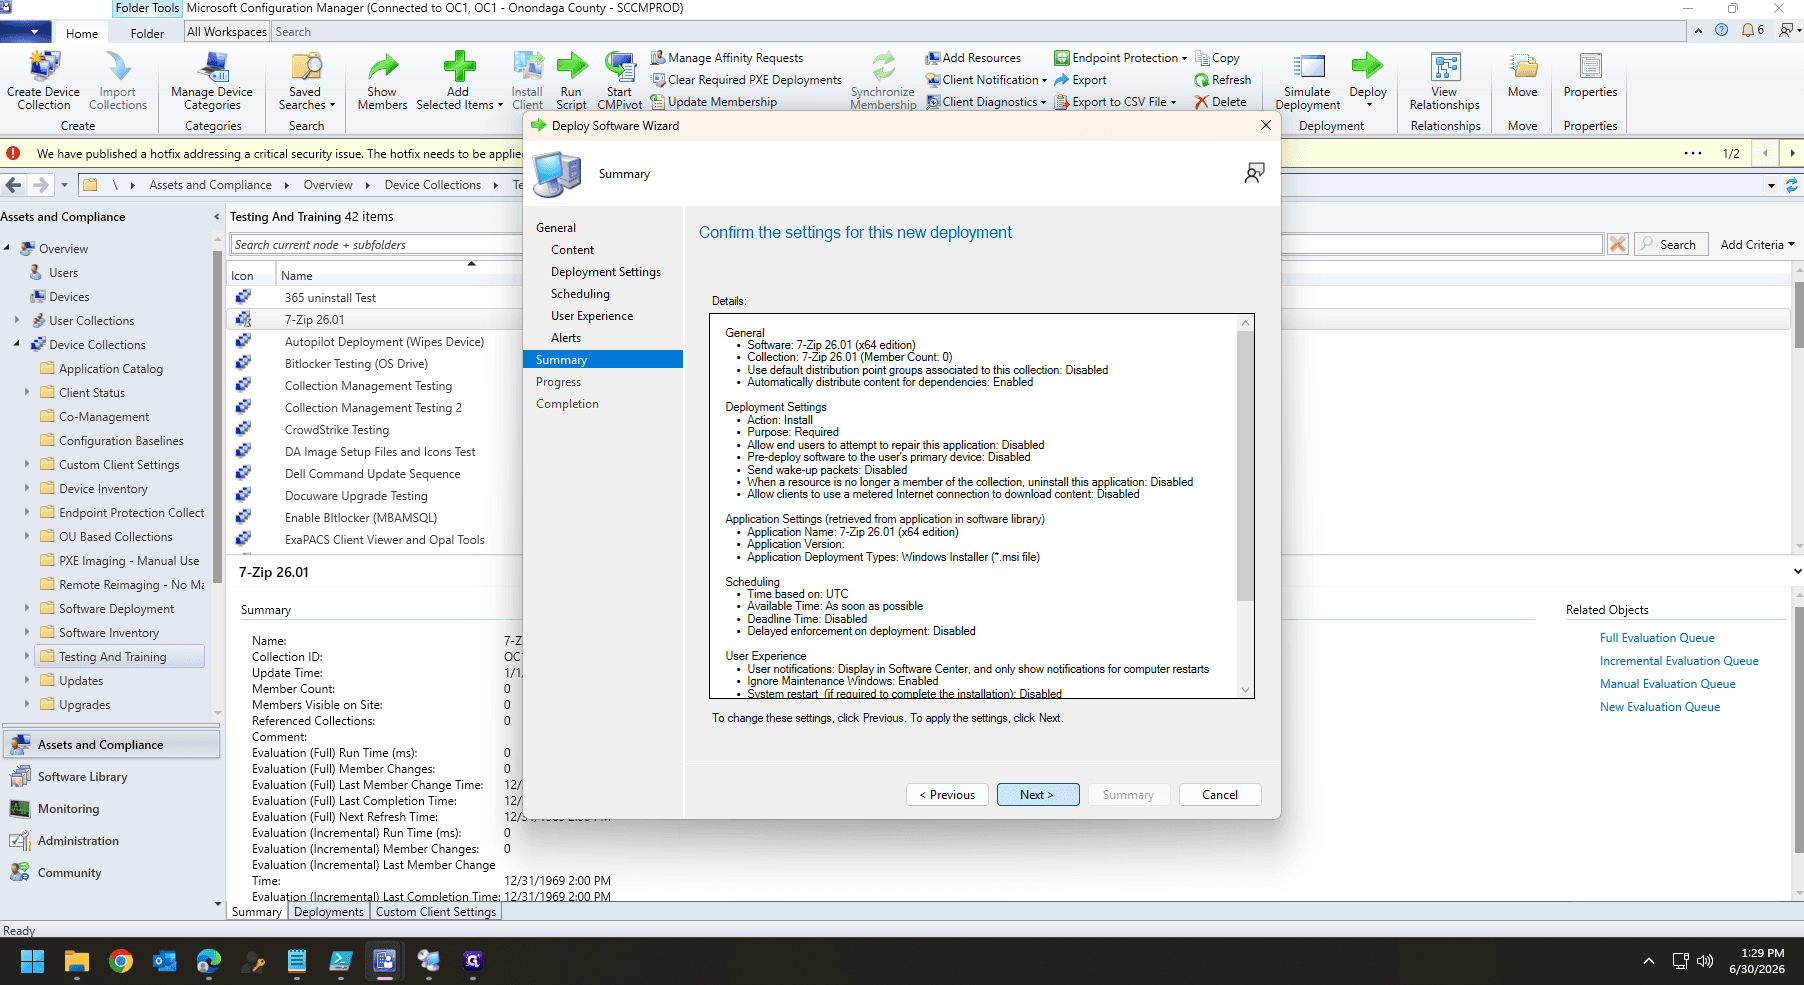This screenshot has width=1804, height=985.
Task: Open Client Diagnostics dropdown
Action: [986, 102]
